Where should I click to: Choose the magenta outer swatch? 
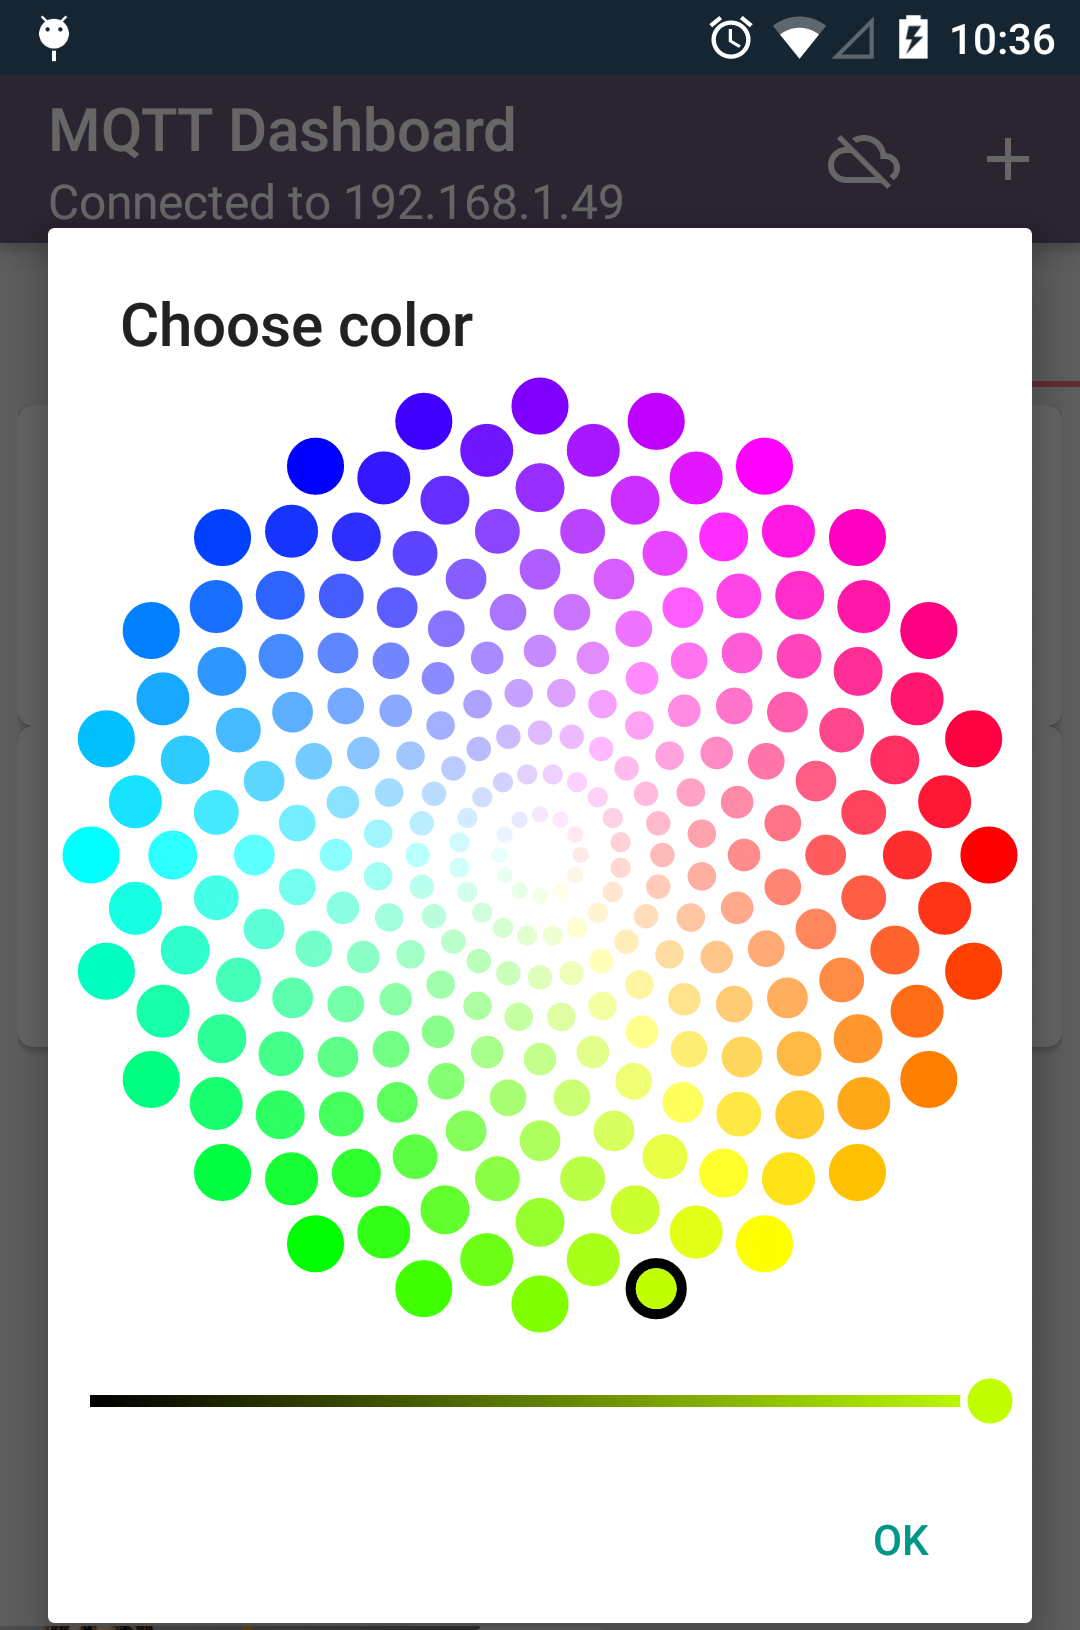(x=764, y=466)
